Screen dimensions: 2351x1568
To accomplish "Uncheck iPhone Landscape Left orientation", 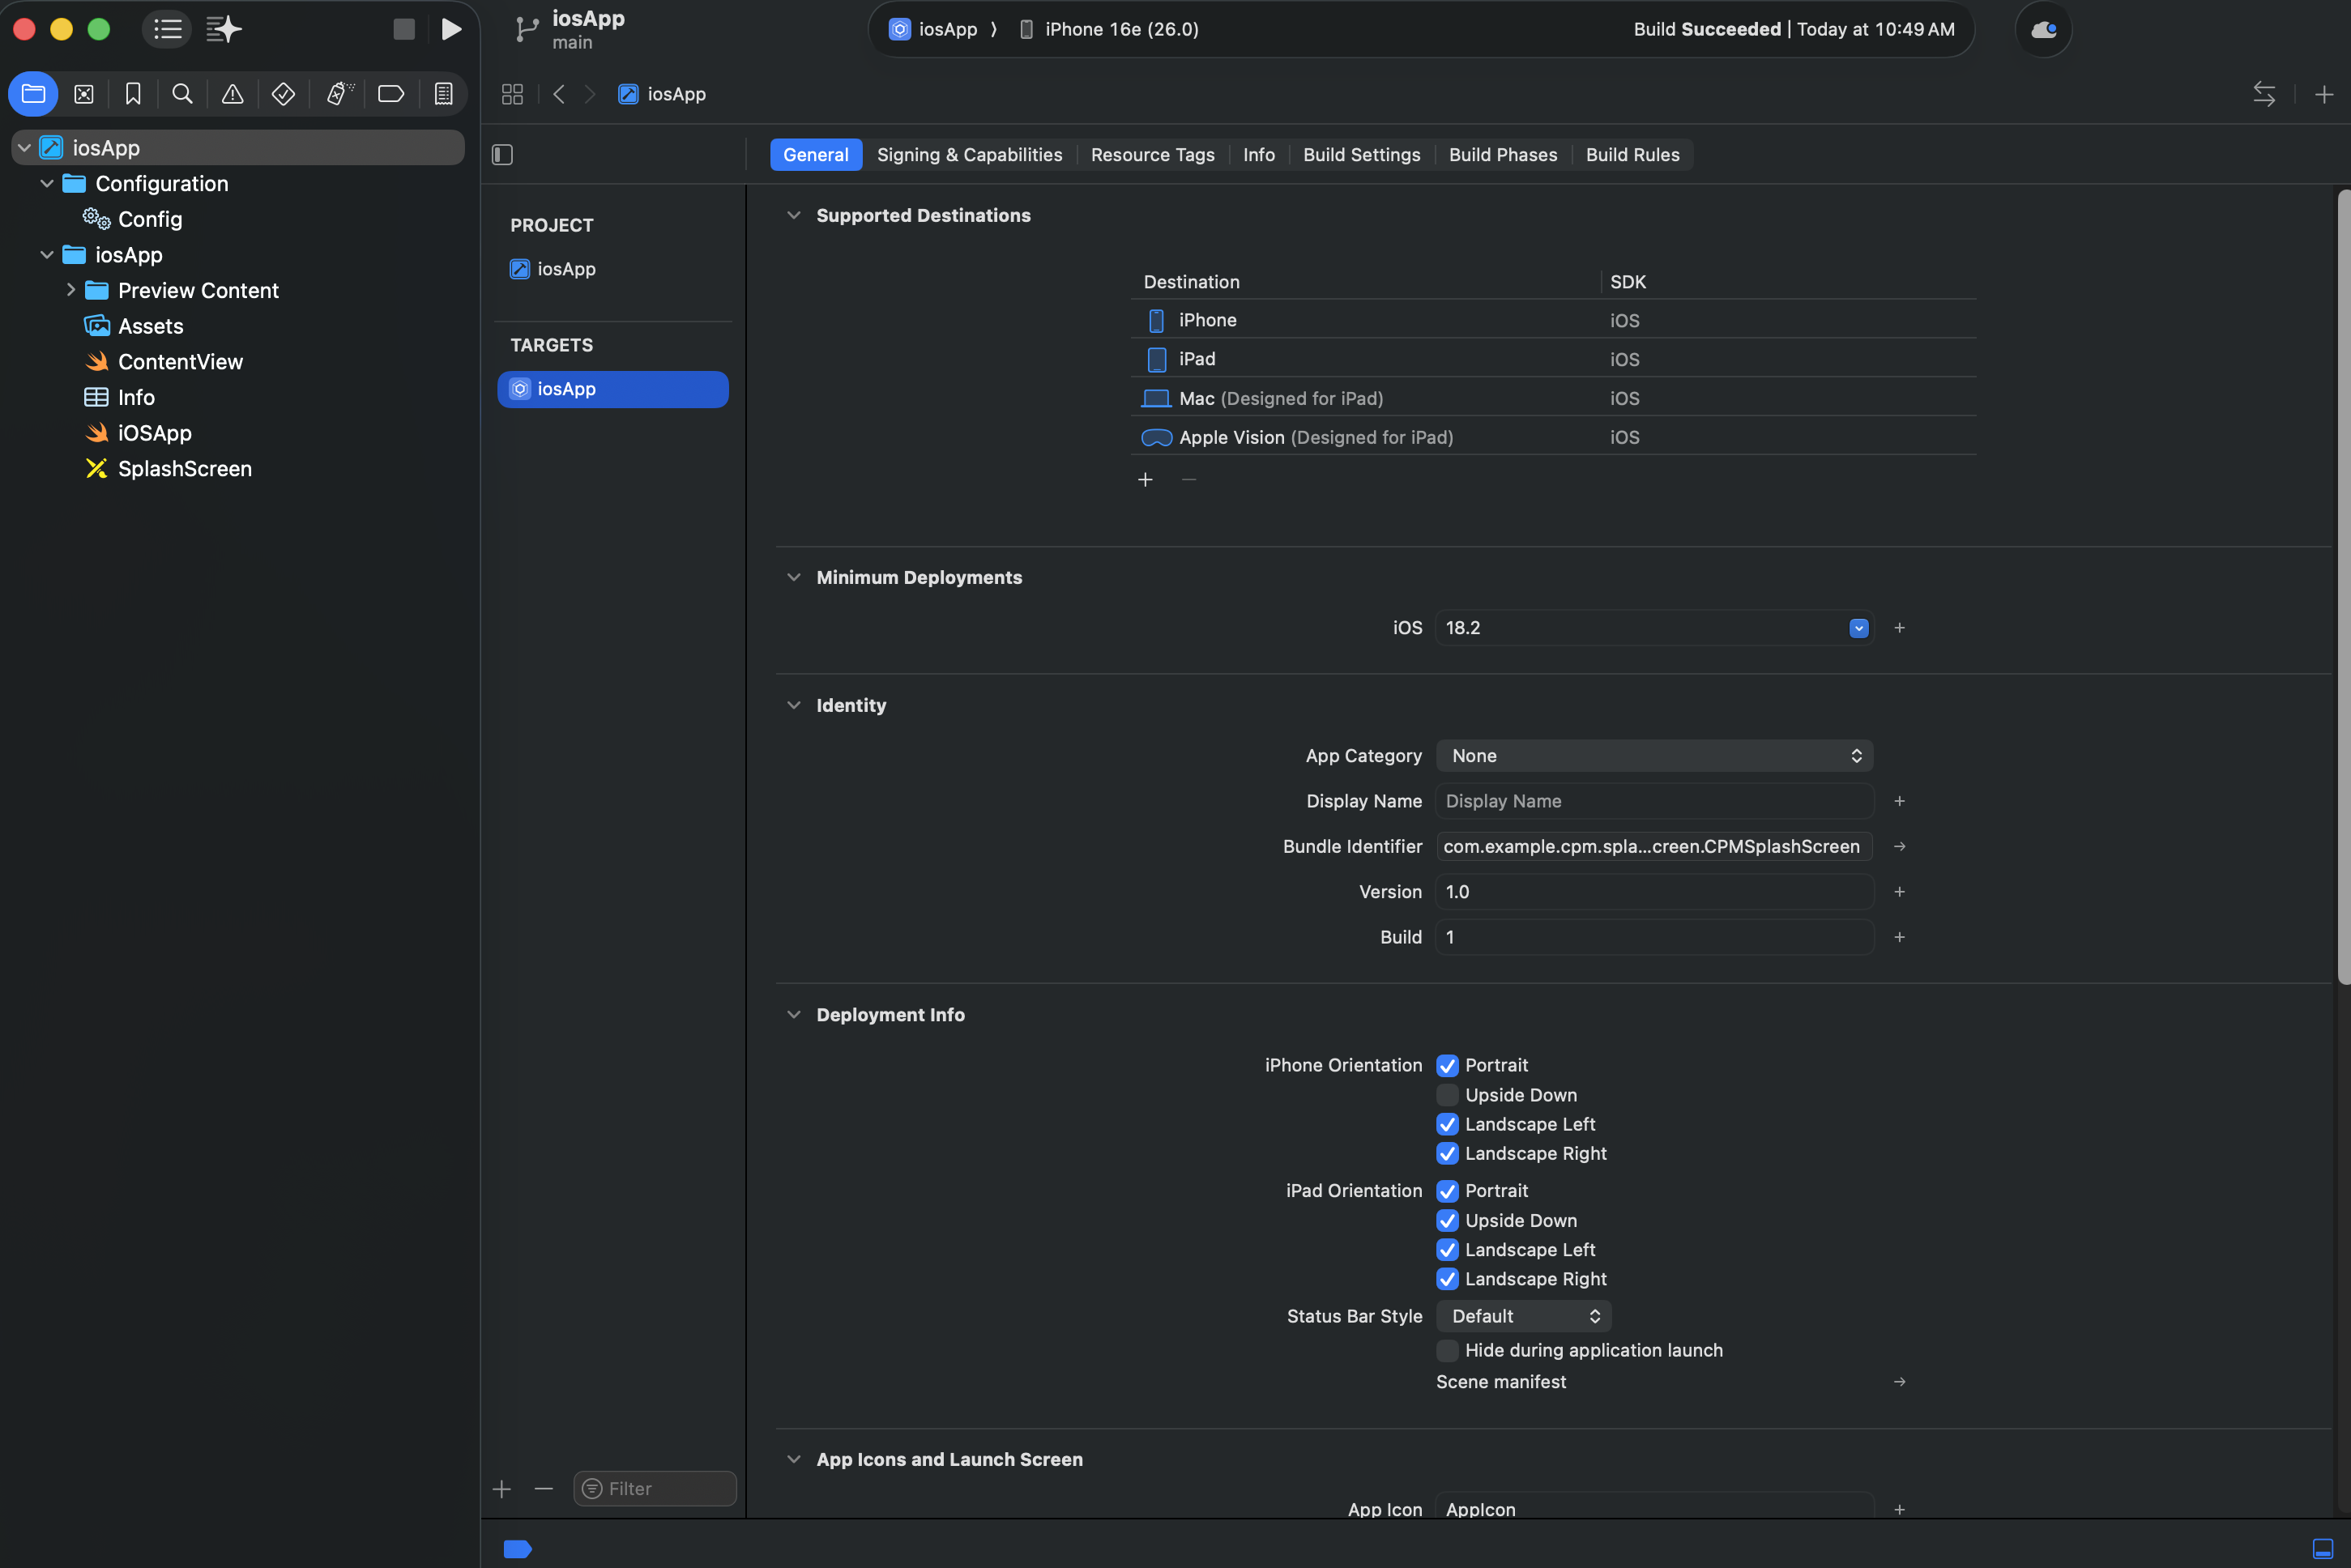I will click(1446, 1124).
